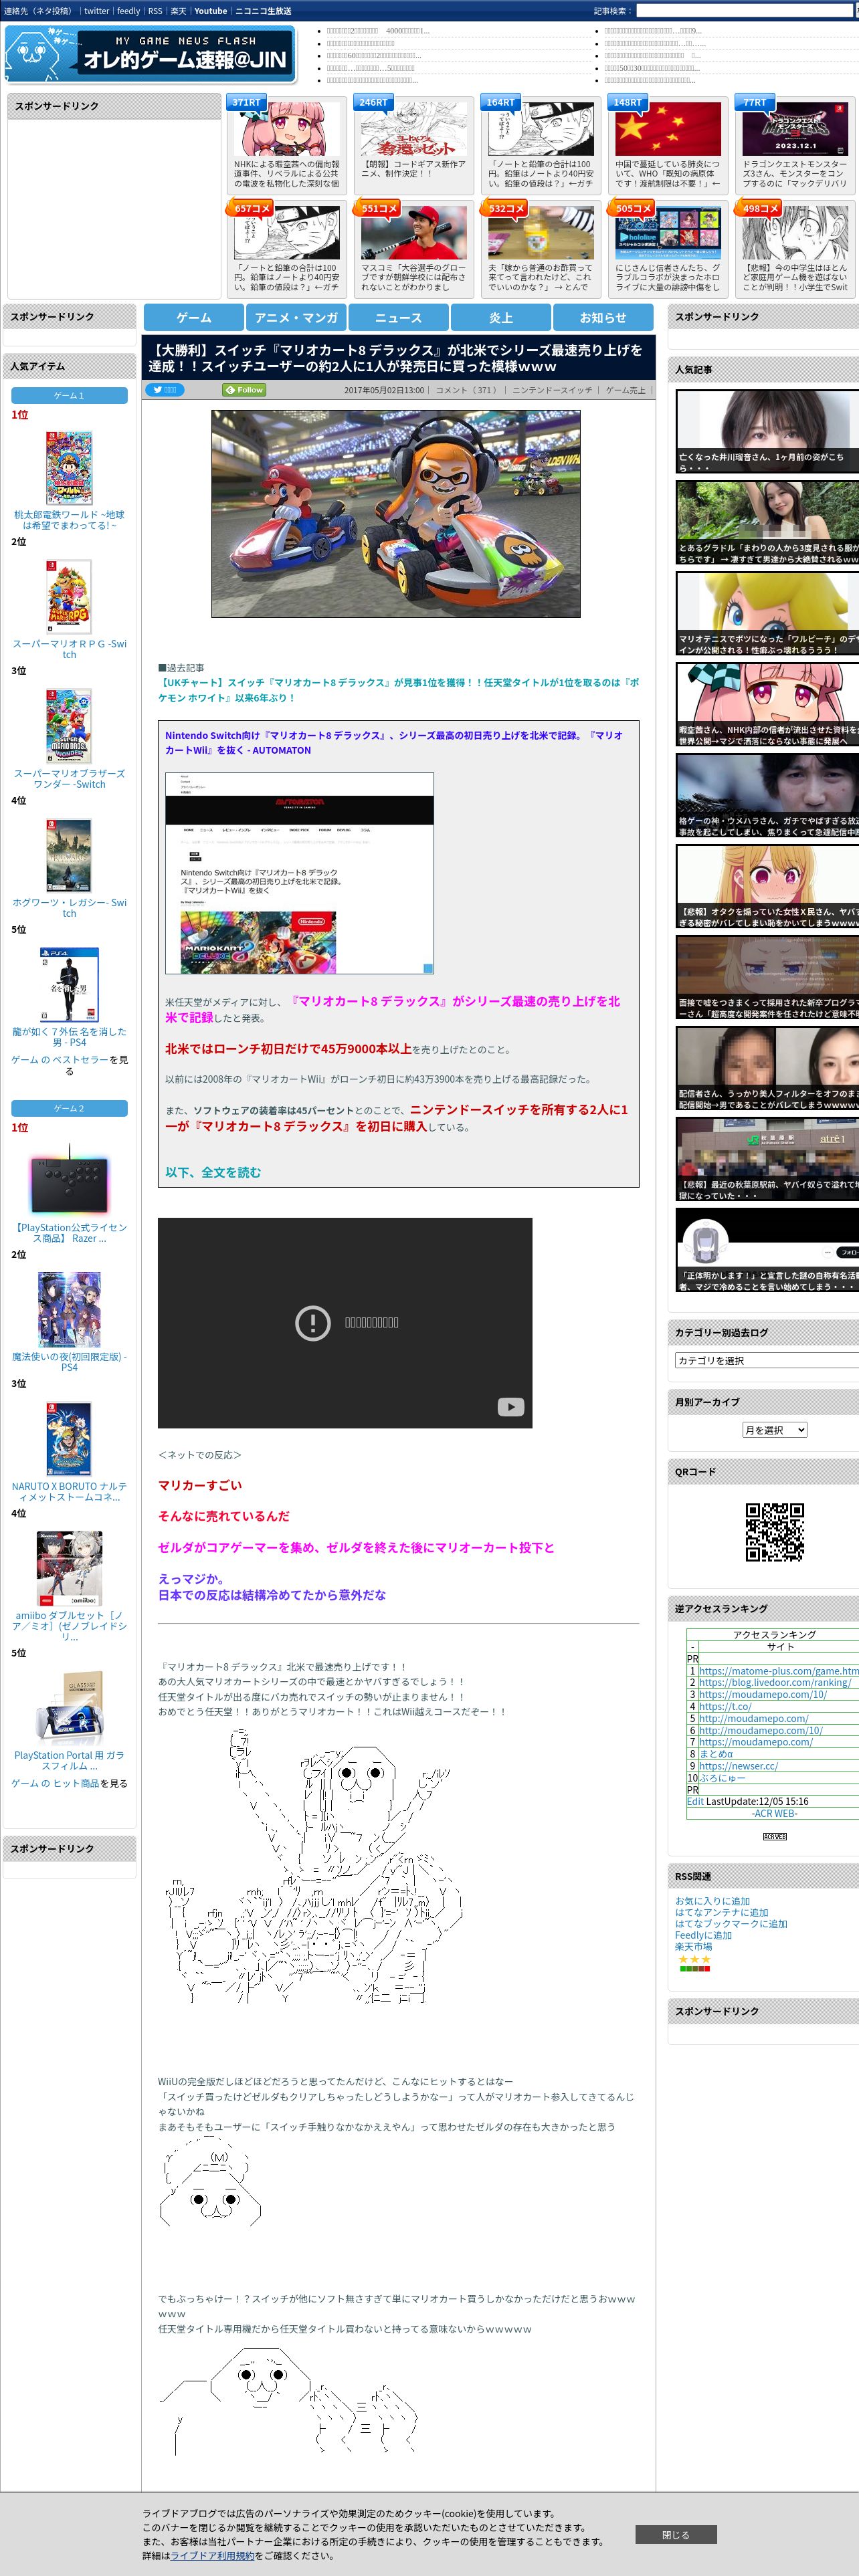
Task: Switch to the ニュース tab
Action: (x=398, y=317)
